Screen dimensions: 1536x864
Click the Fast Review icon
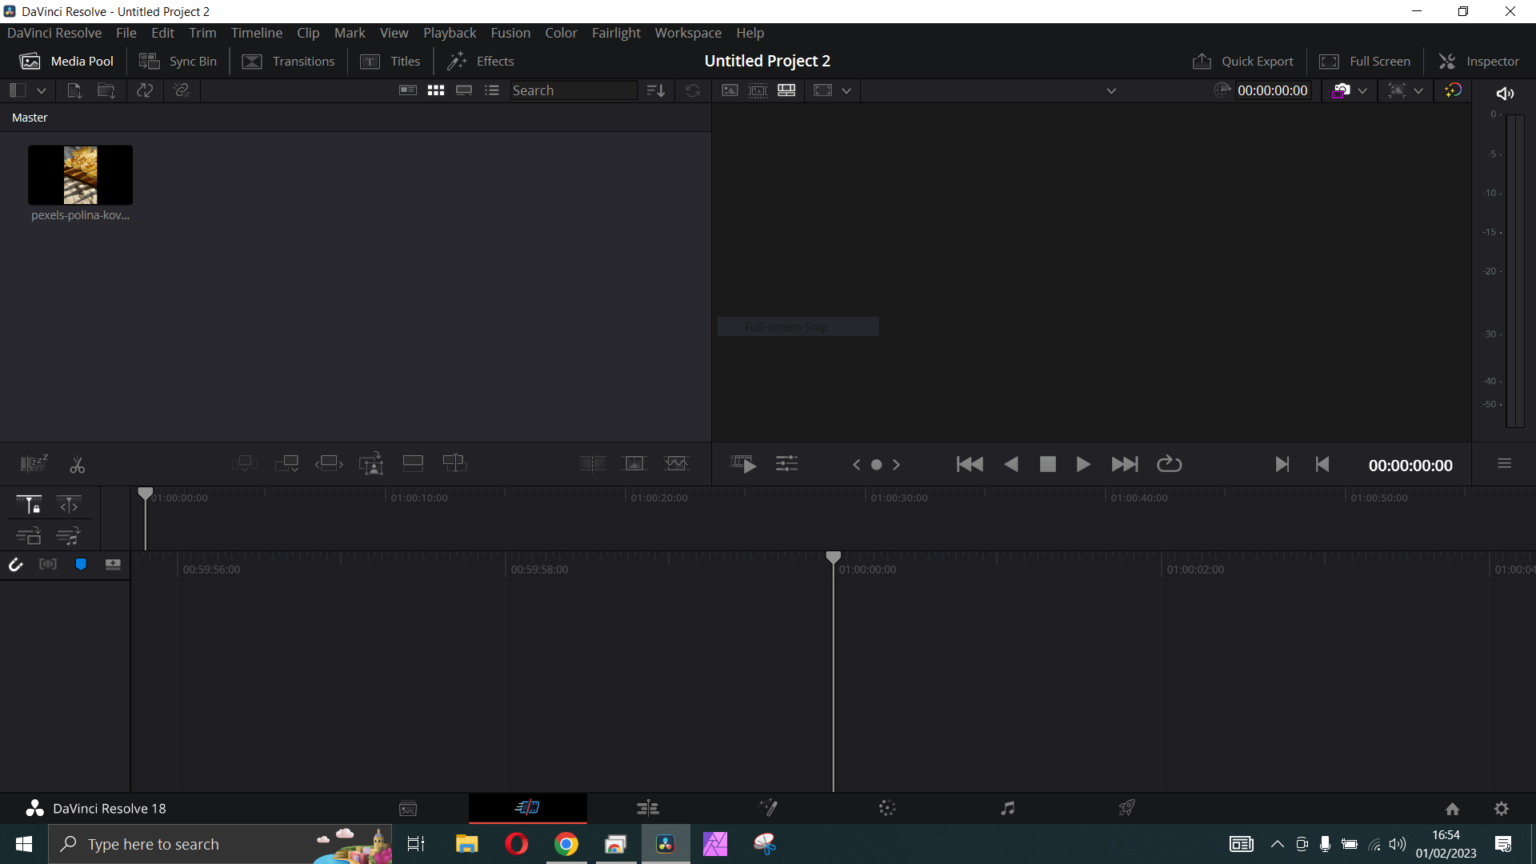pyautogui.click(x=743, y=464)
